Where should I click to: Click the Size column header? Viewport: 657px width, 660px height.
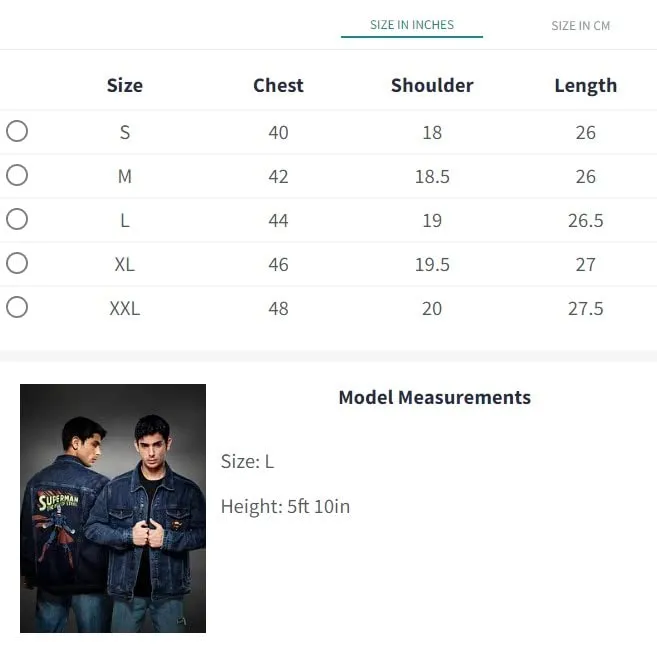[x=125, y=85]
